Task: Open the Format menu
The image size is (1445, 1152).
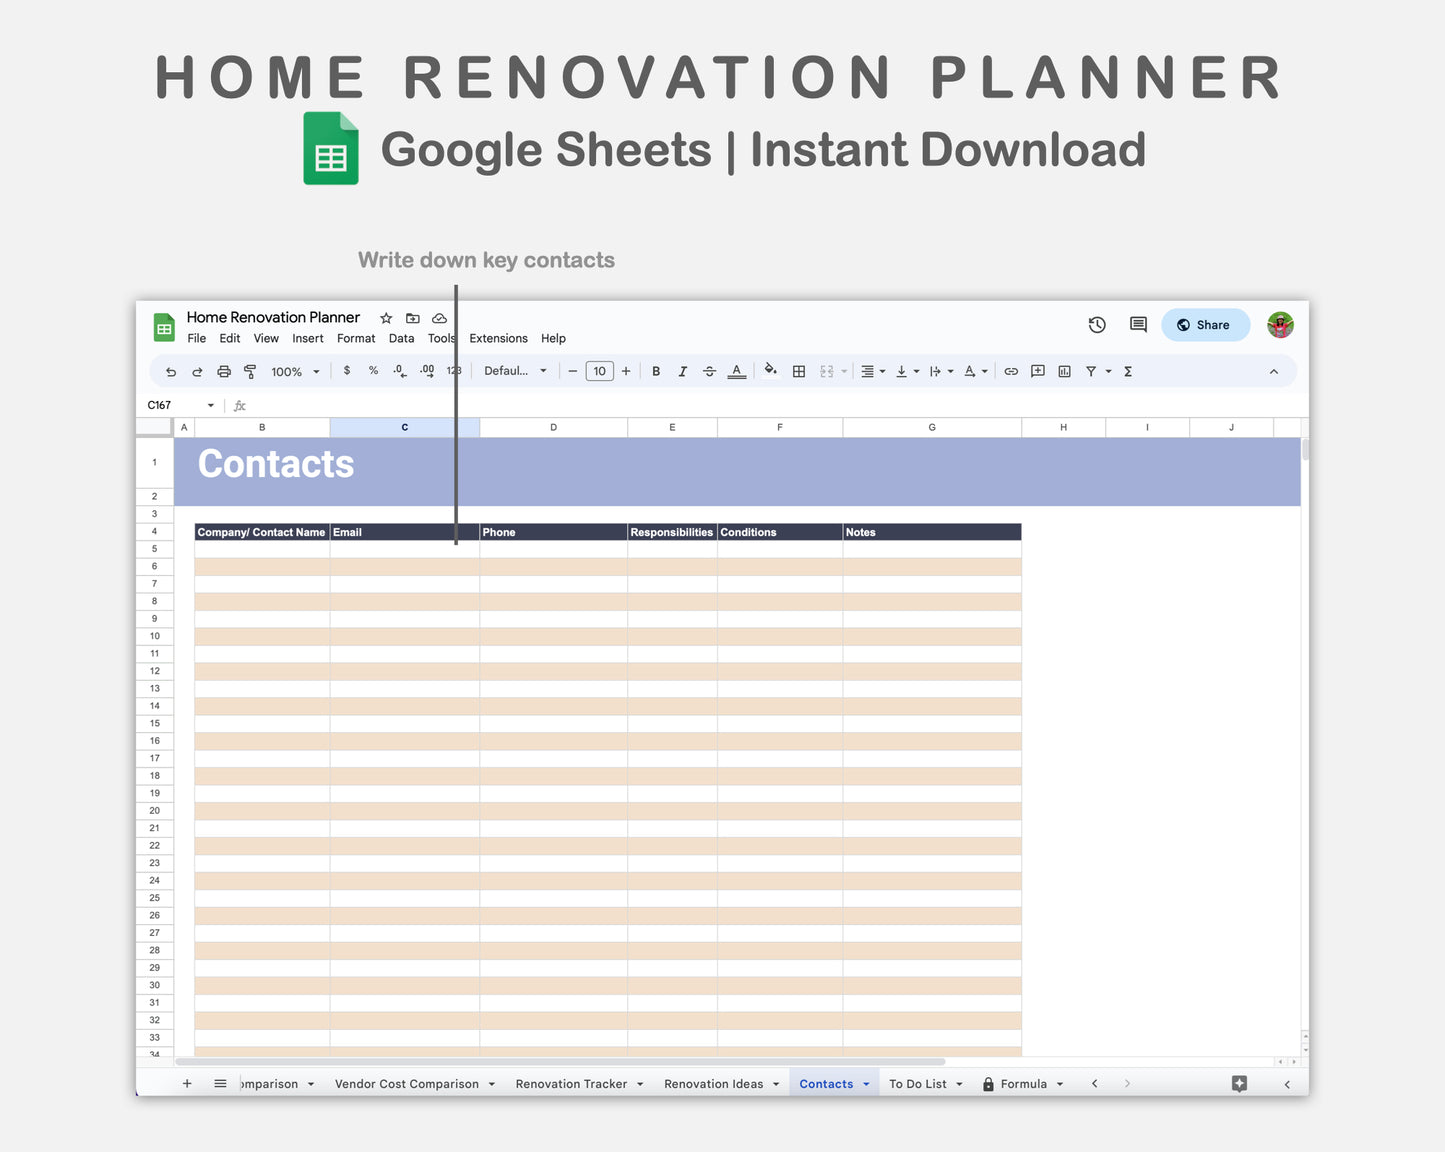Action: tap(356, 339)
